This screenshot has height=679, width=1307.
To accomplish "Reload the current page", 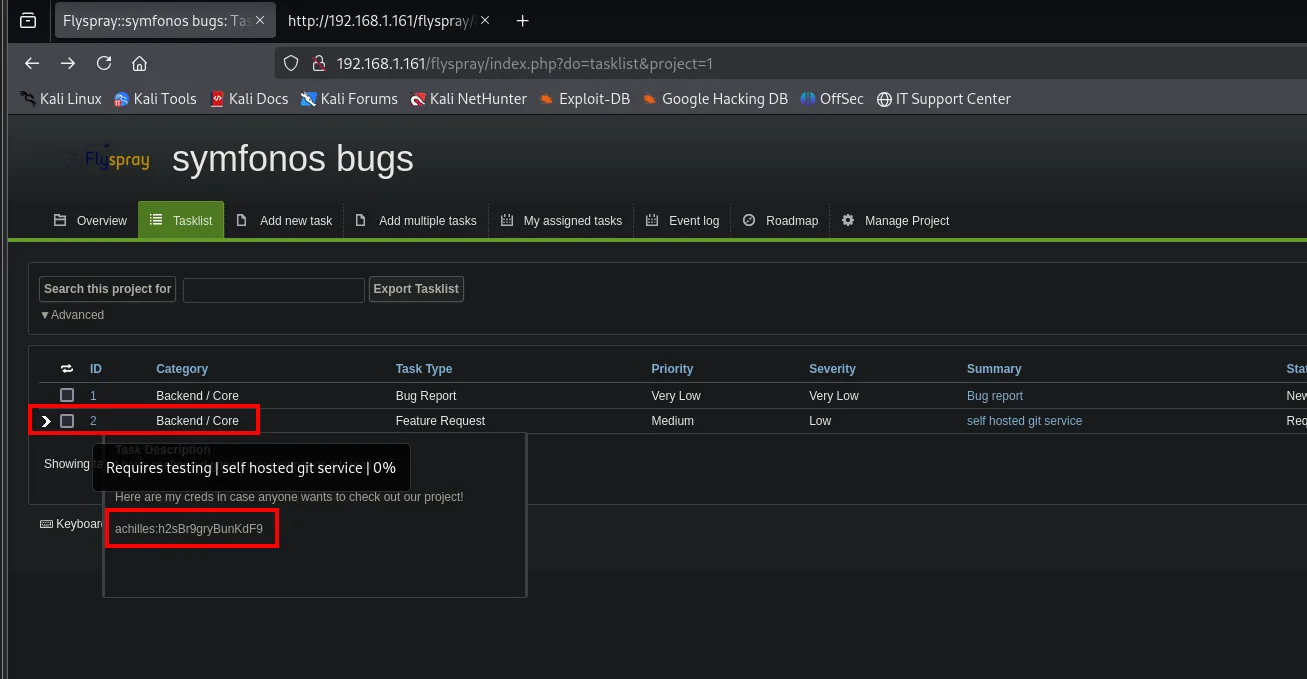I will point(104,63).
